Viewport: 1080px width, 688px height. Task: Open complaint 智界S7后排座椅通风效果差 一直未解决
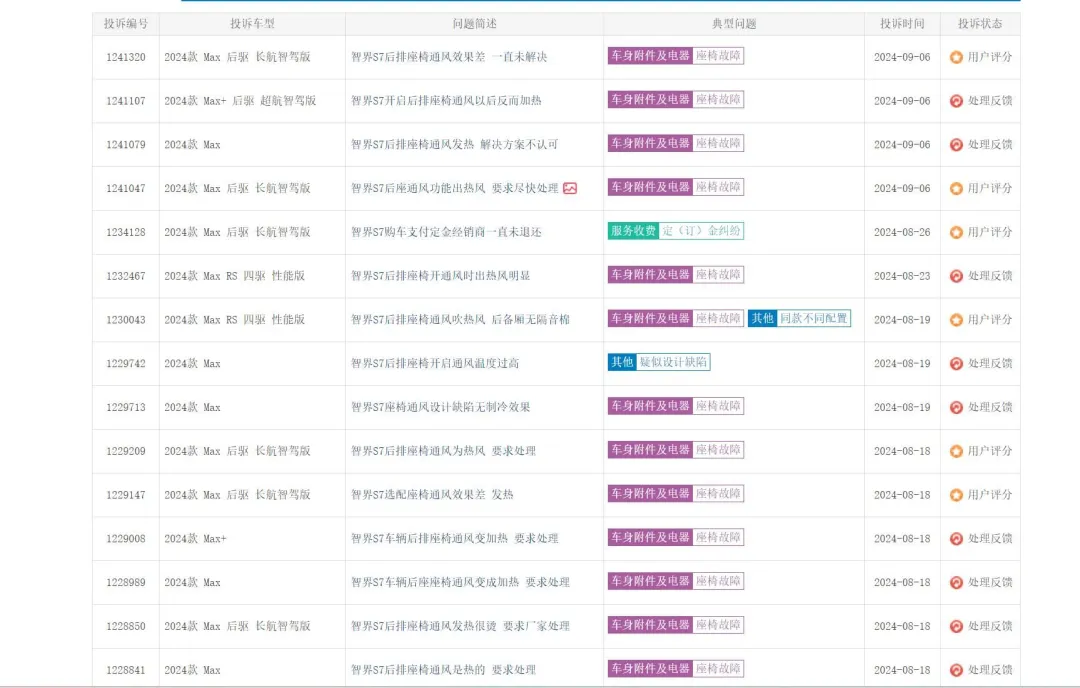pyautogui.click(x=448, y=57)
